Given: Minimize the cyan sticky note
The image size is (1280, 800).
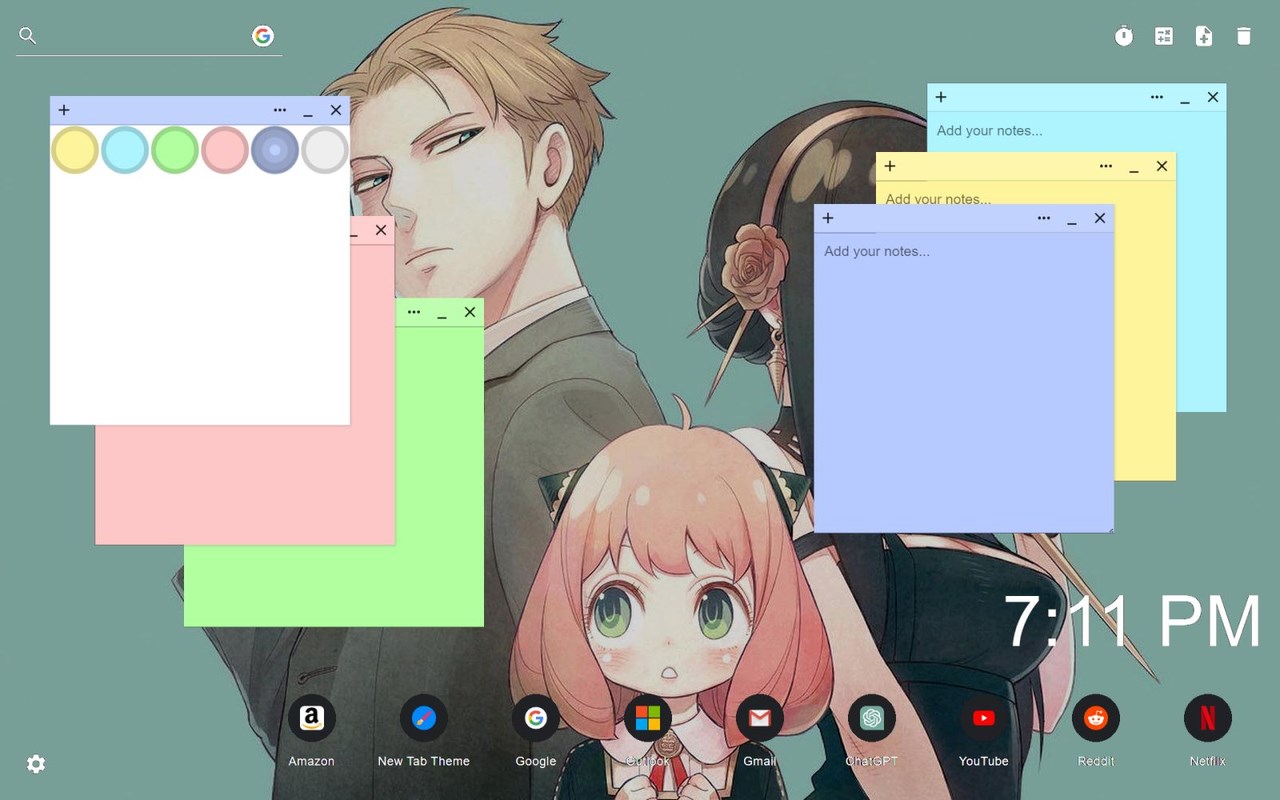Looking at the screenshot, I should pyautogui.click(x=1185, y=99).
